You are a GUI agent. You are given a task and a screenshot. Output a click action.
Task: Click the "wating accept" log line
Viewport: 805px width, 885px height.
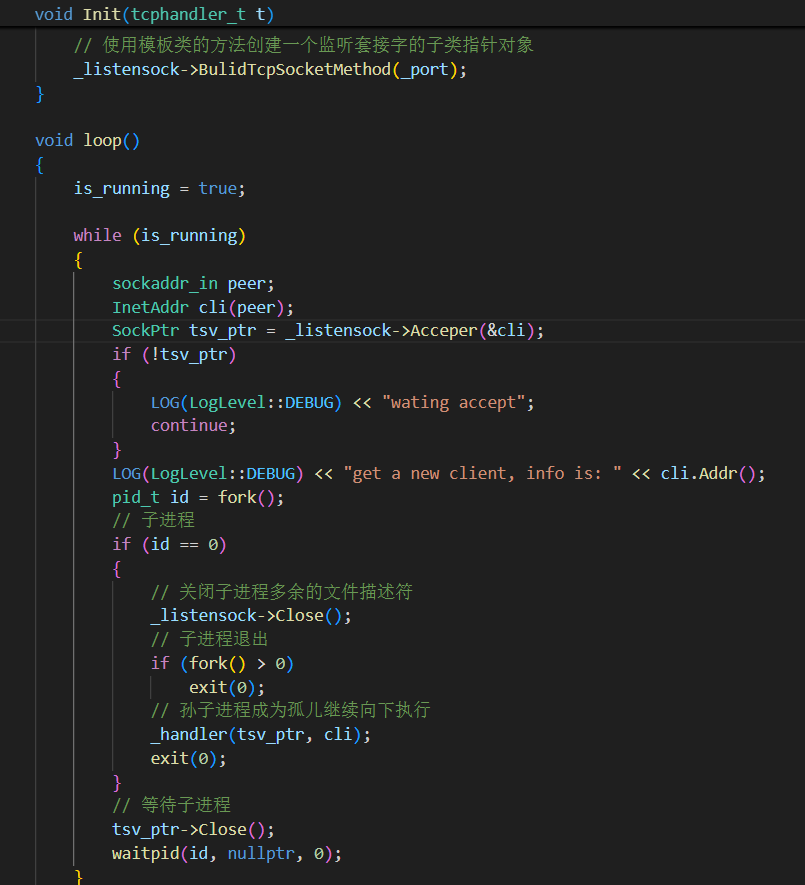click(342, 402)
